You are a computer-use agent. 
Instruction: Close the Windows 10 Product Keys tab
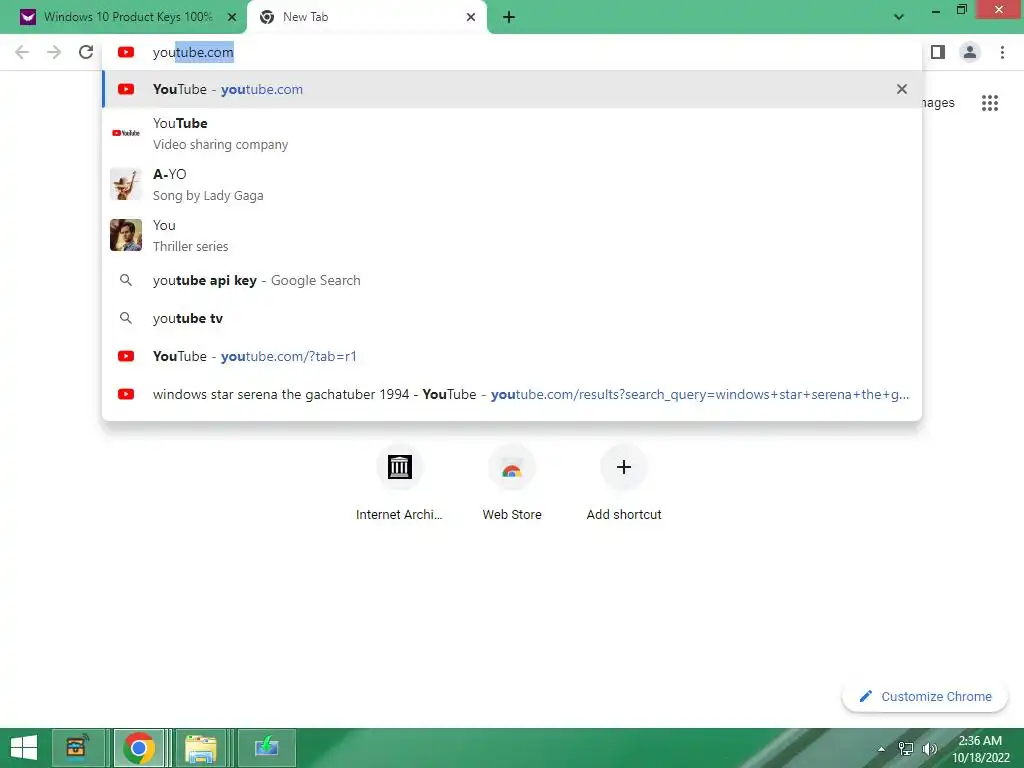[x=232, y=17]
